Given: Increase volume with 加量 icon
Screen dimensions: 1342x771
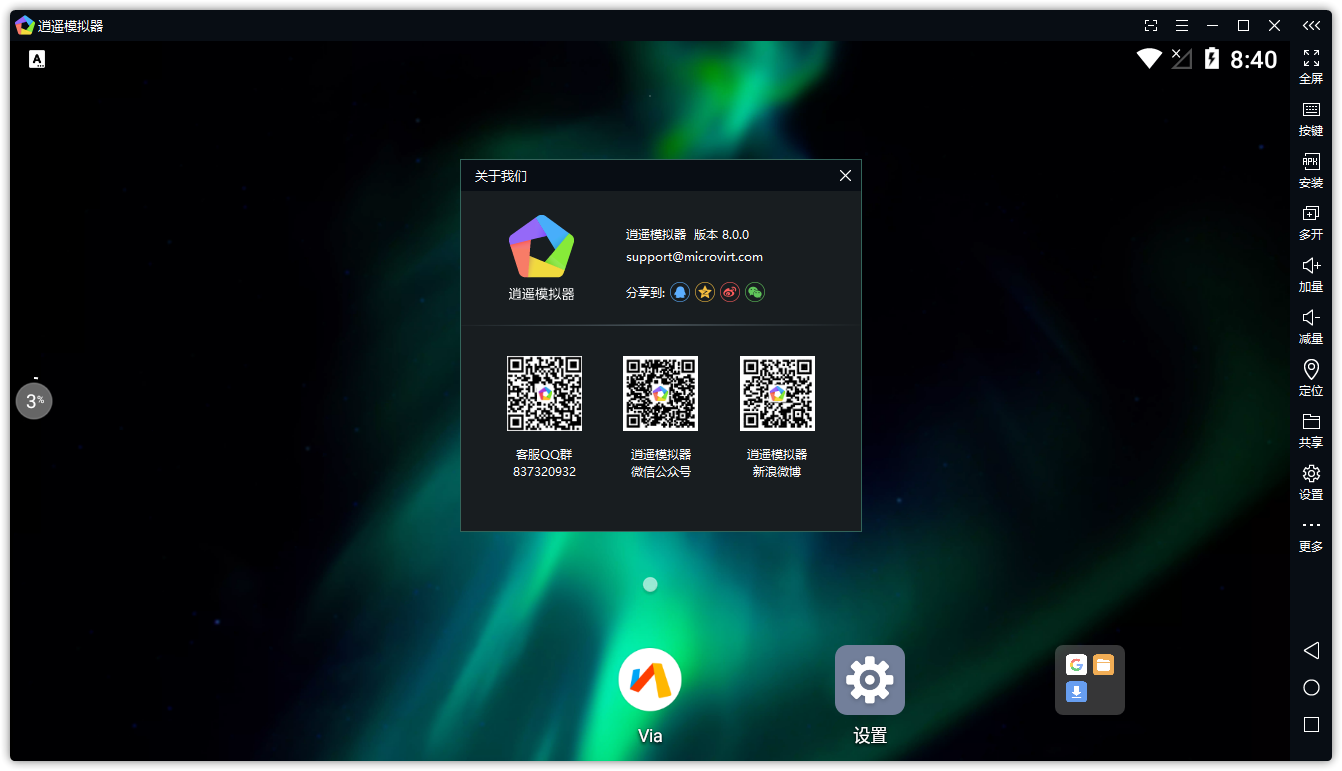Looking at the screenshot, I should 1311,274.
